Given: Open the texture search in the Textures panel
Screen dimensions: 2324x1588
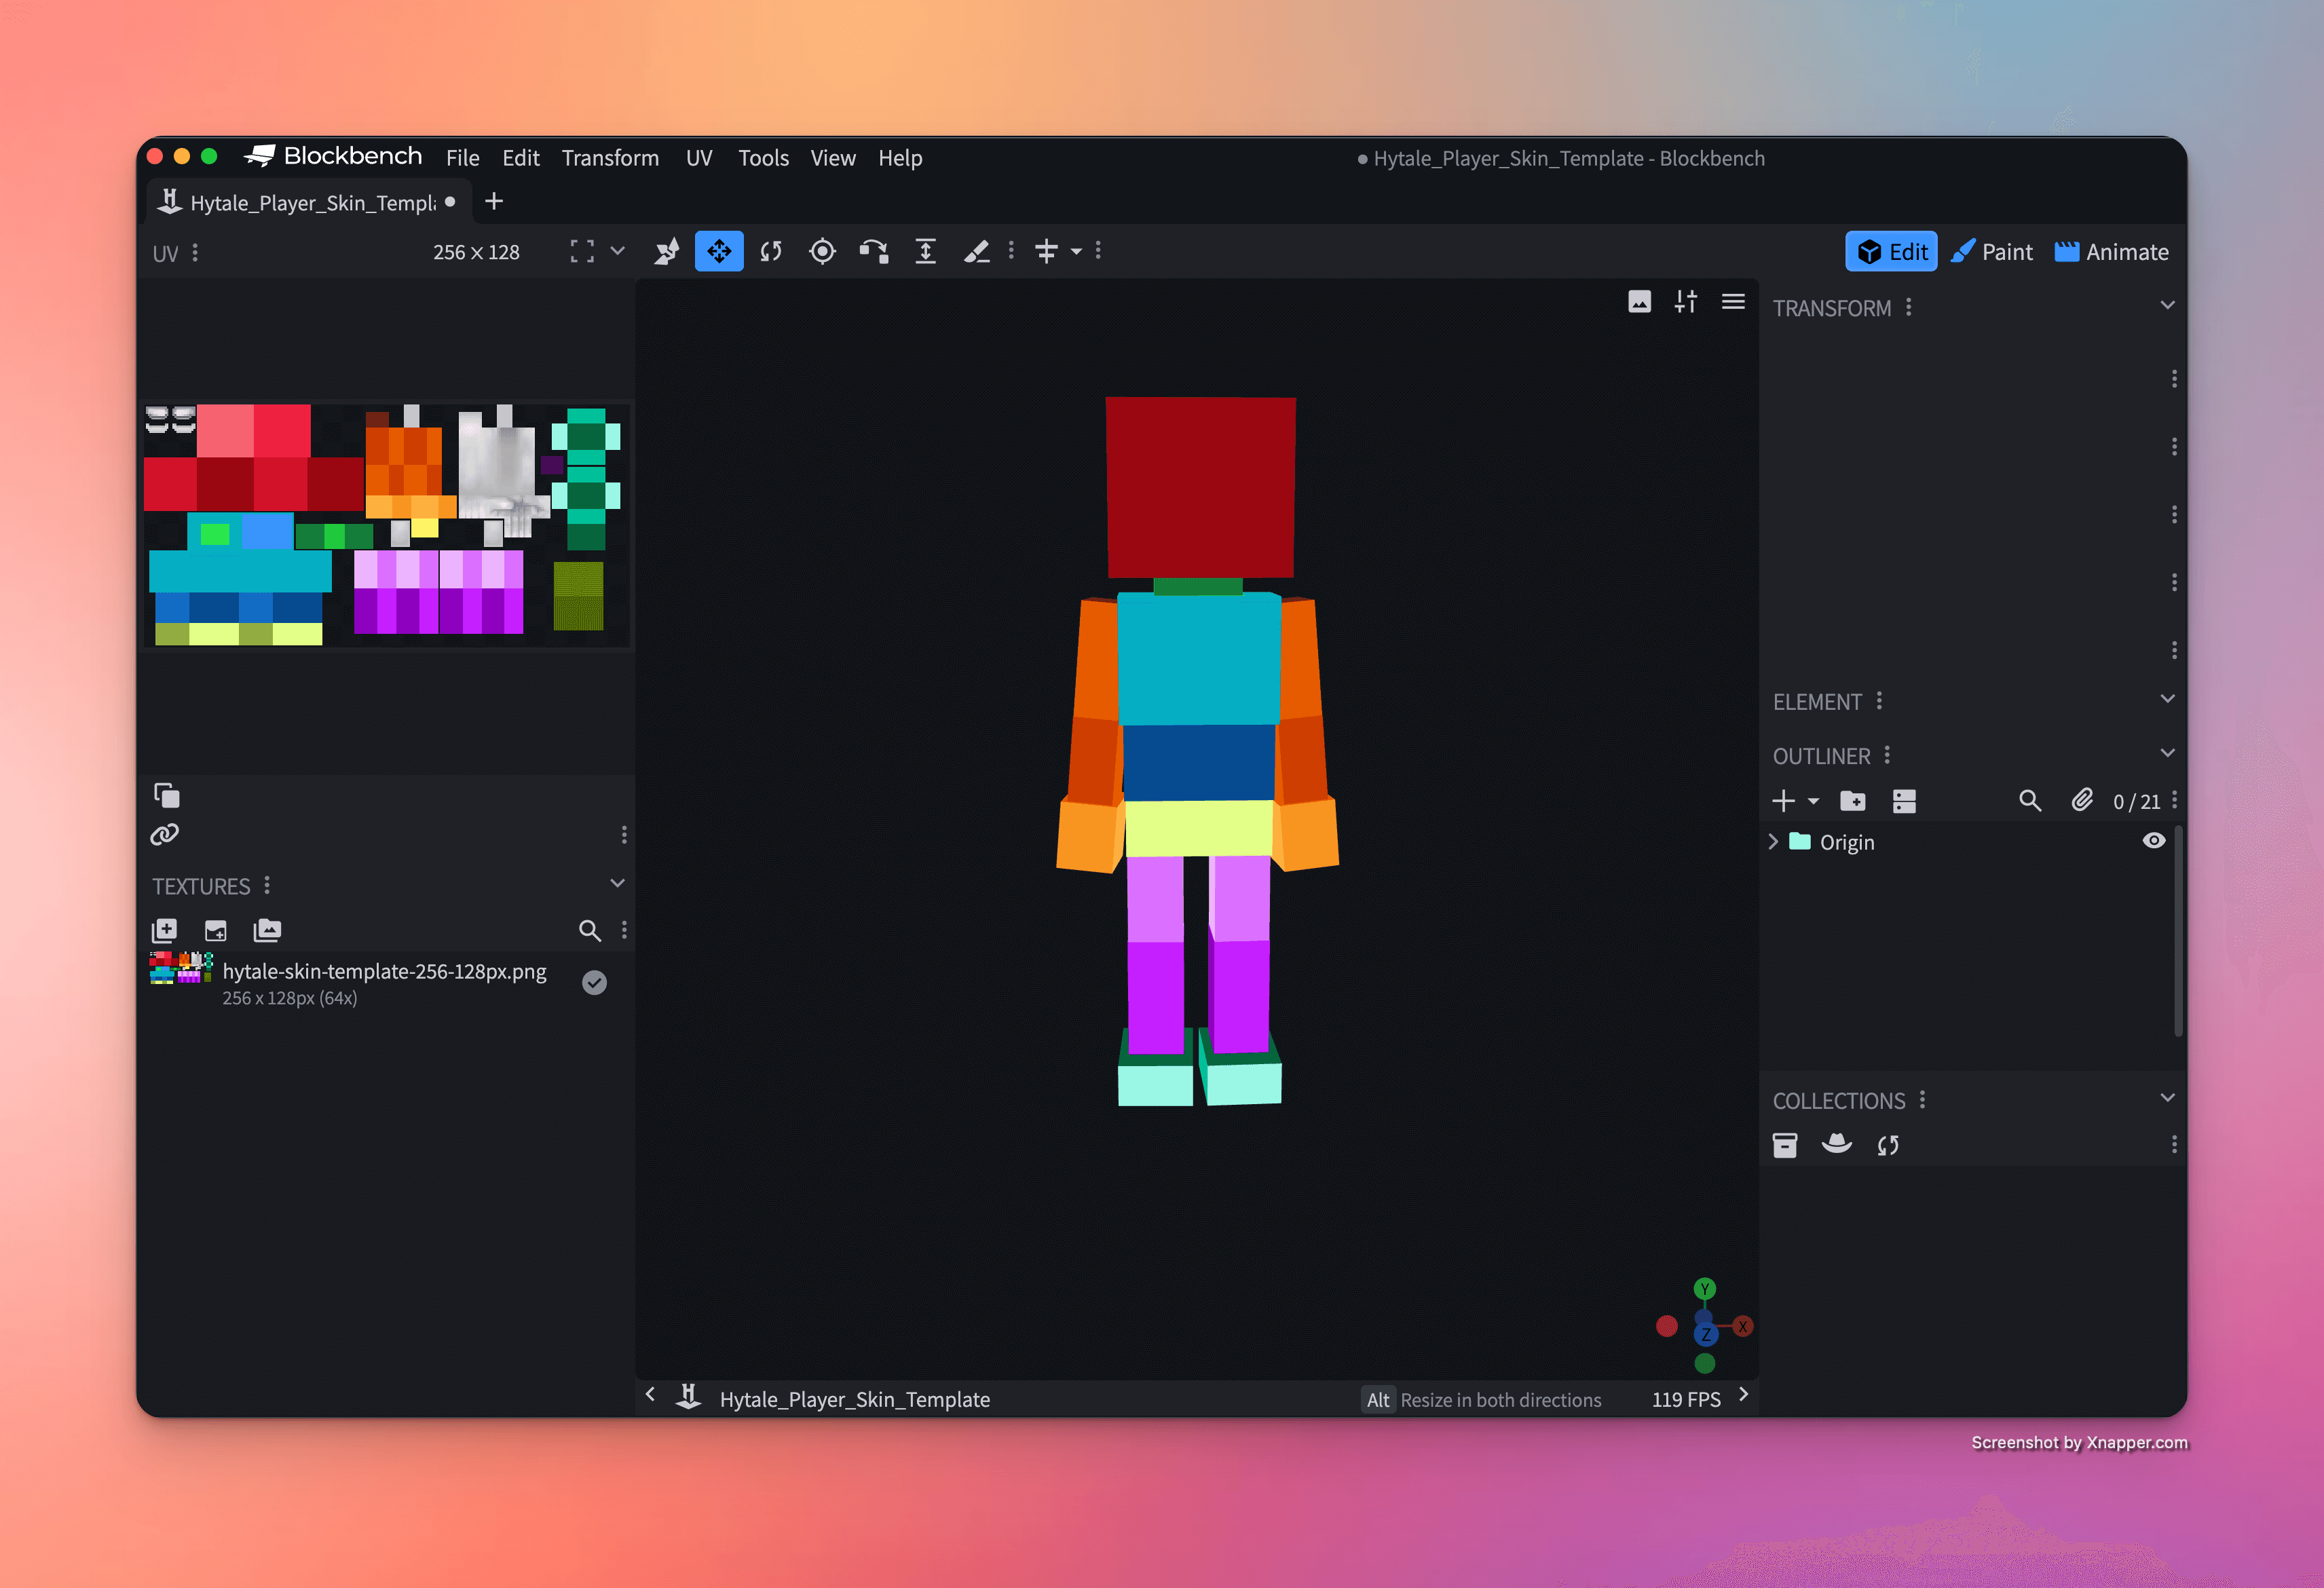Looking at the screenshot, I should (x=590, y=930).
